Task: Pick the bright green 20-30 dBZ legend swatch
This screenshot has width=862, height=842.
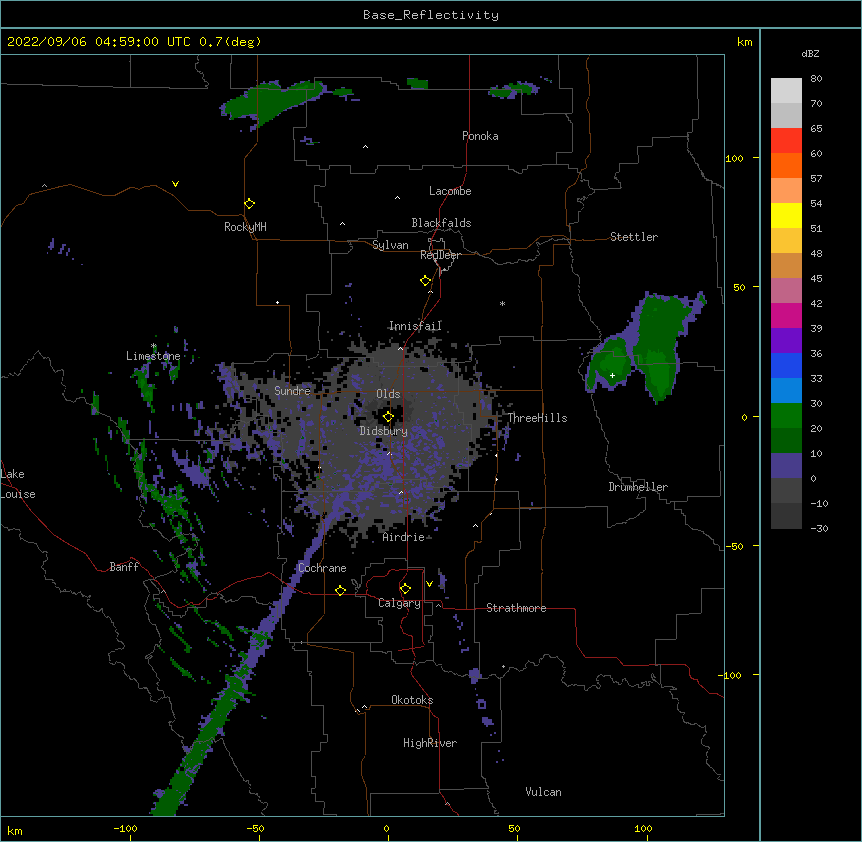Action: (786, 416)
